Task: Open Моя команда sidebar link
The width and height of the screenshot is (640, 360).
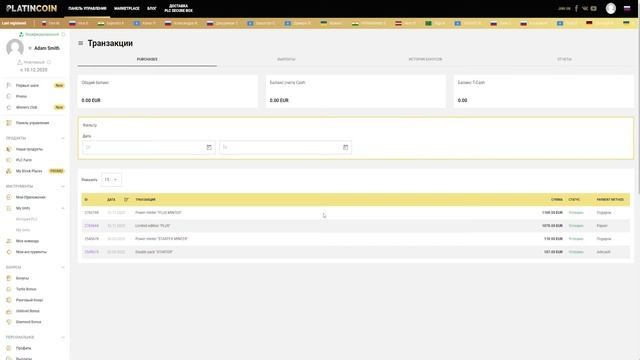Action: (x=27, y=241)
